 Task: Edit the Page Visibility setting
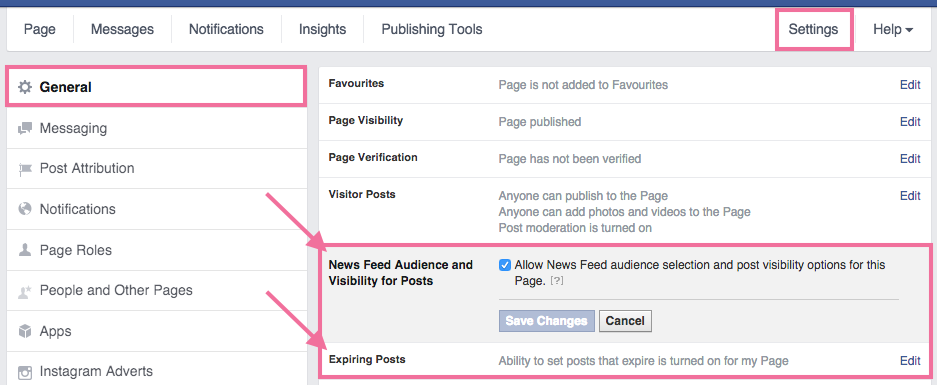(910, 122)
